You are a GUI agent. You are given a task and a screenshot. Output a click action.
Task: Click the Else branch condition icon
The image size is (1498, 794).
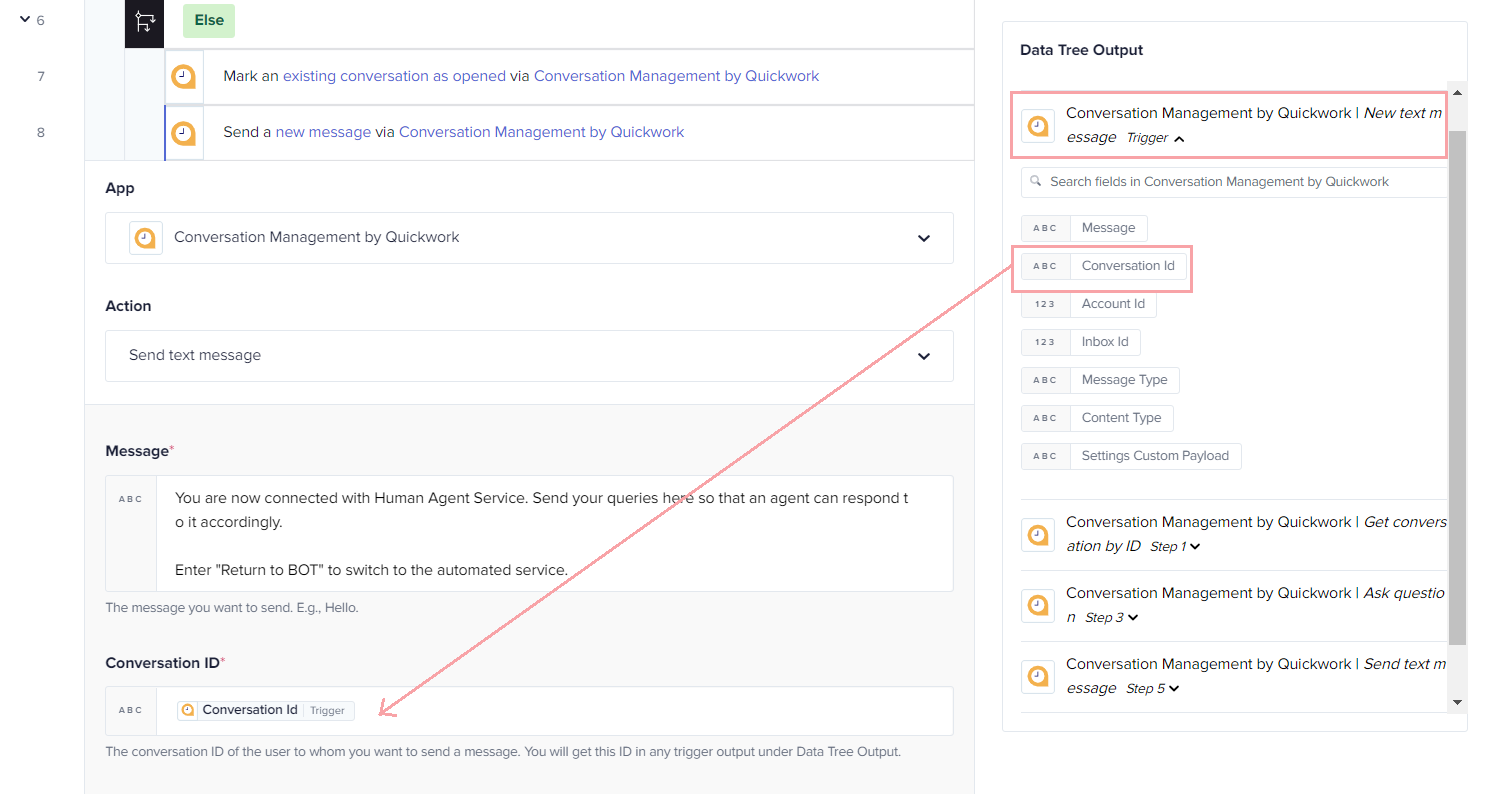coord(144,21)
